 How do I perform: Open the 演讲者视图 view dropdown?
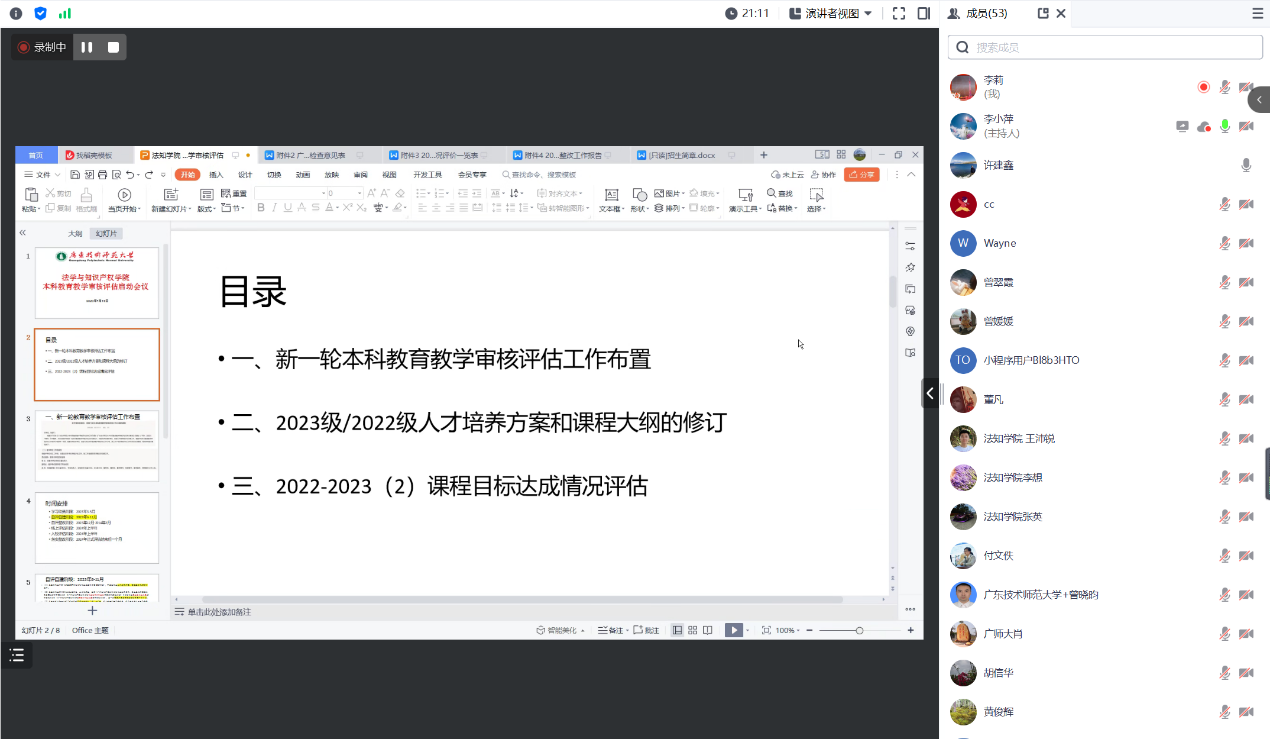[x=831, y=13]
